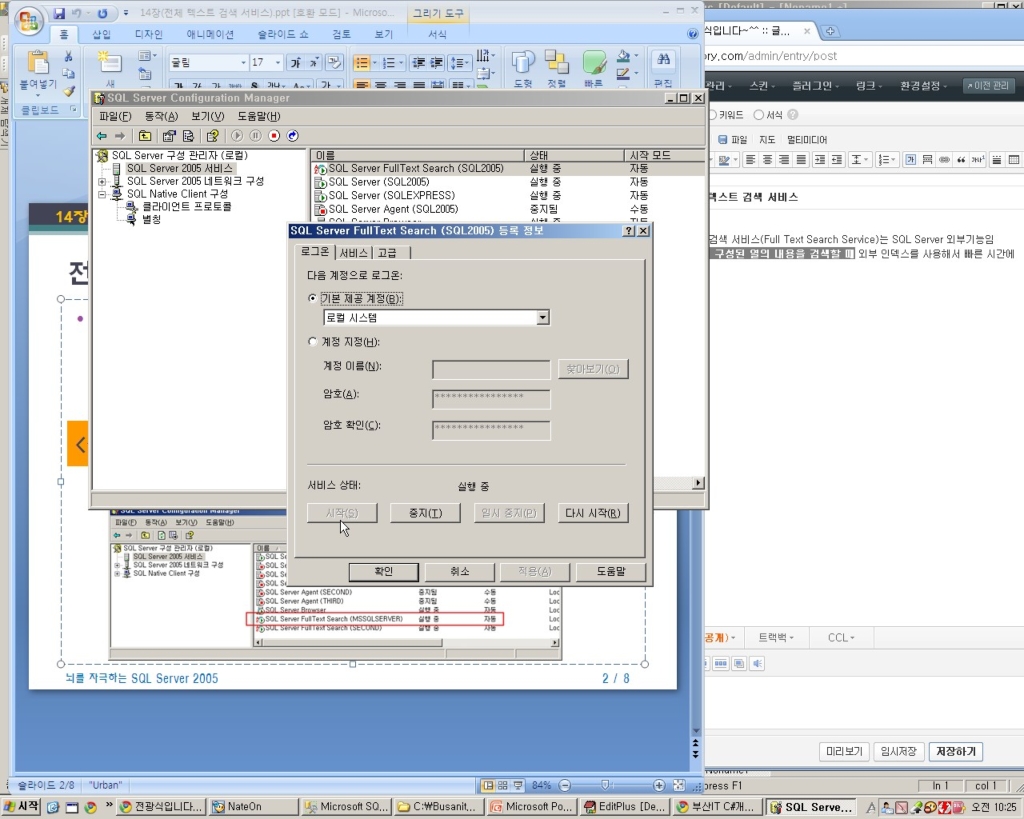Open the CCL dropdown in blog editor
The image size is (1024, 819).
[841, 637]
